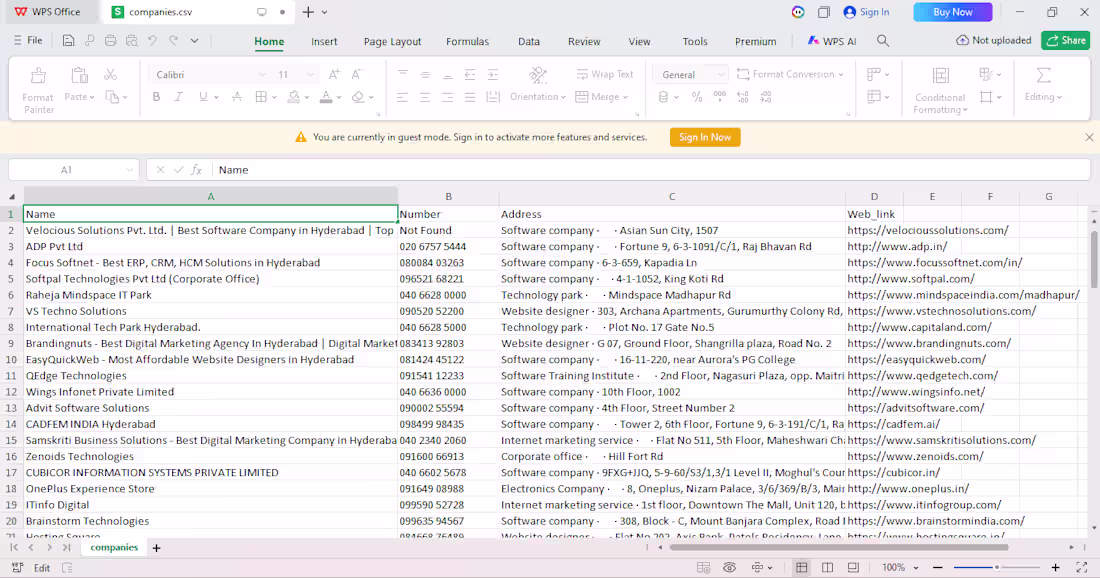Go to first sheet navigation arrow

tap(14, 547)
